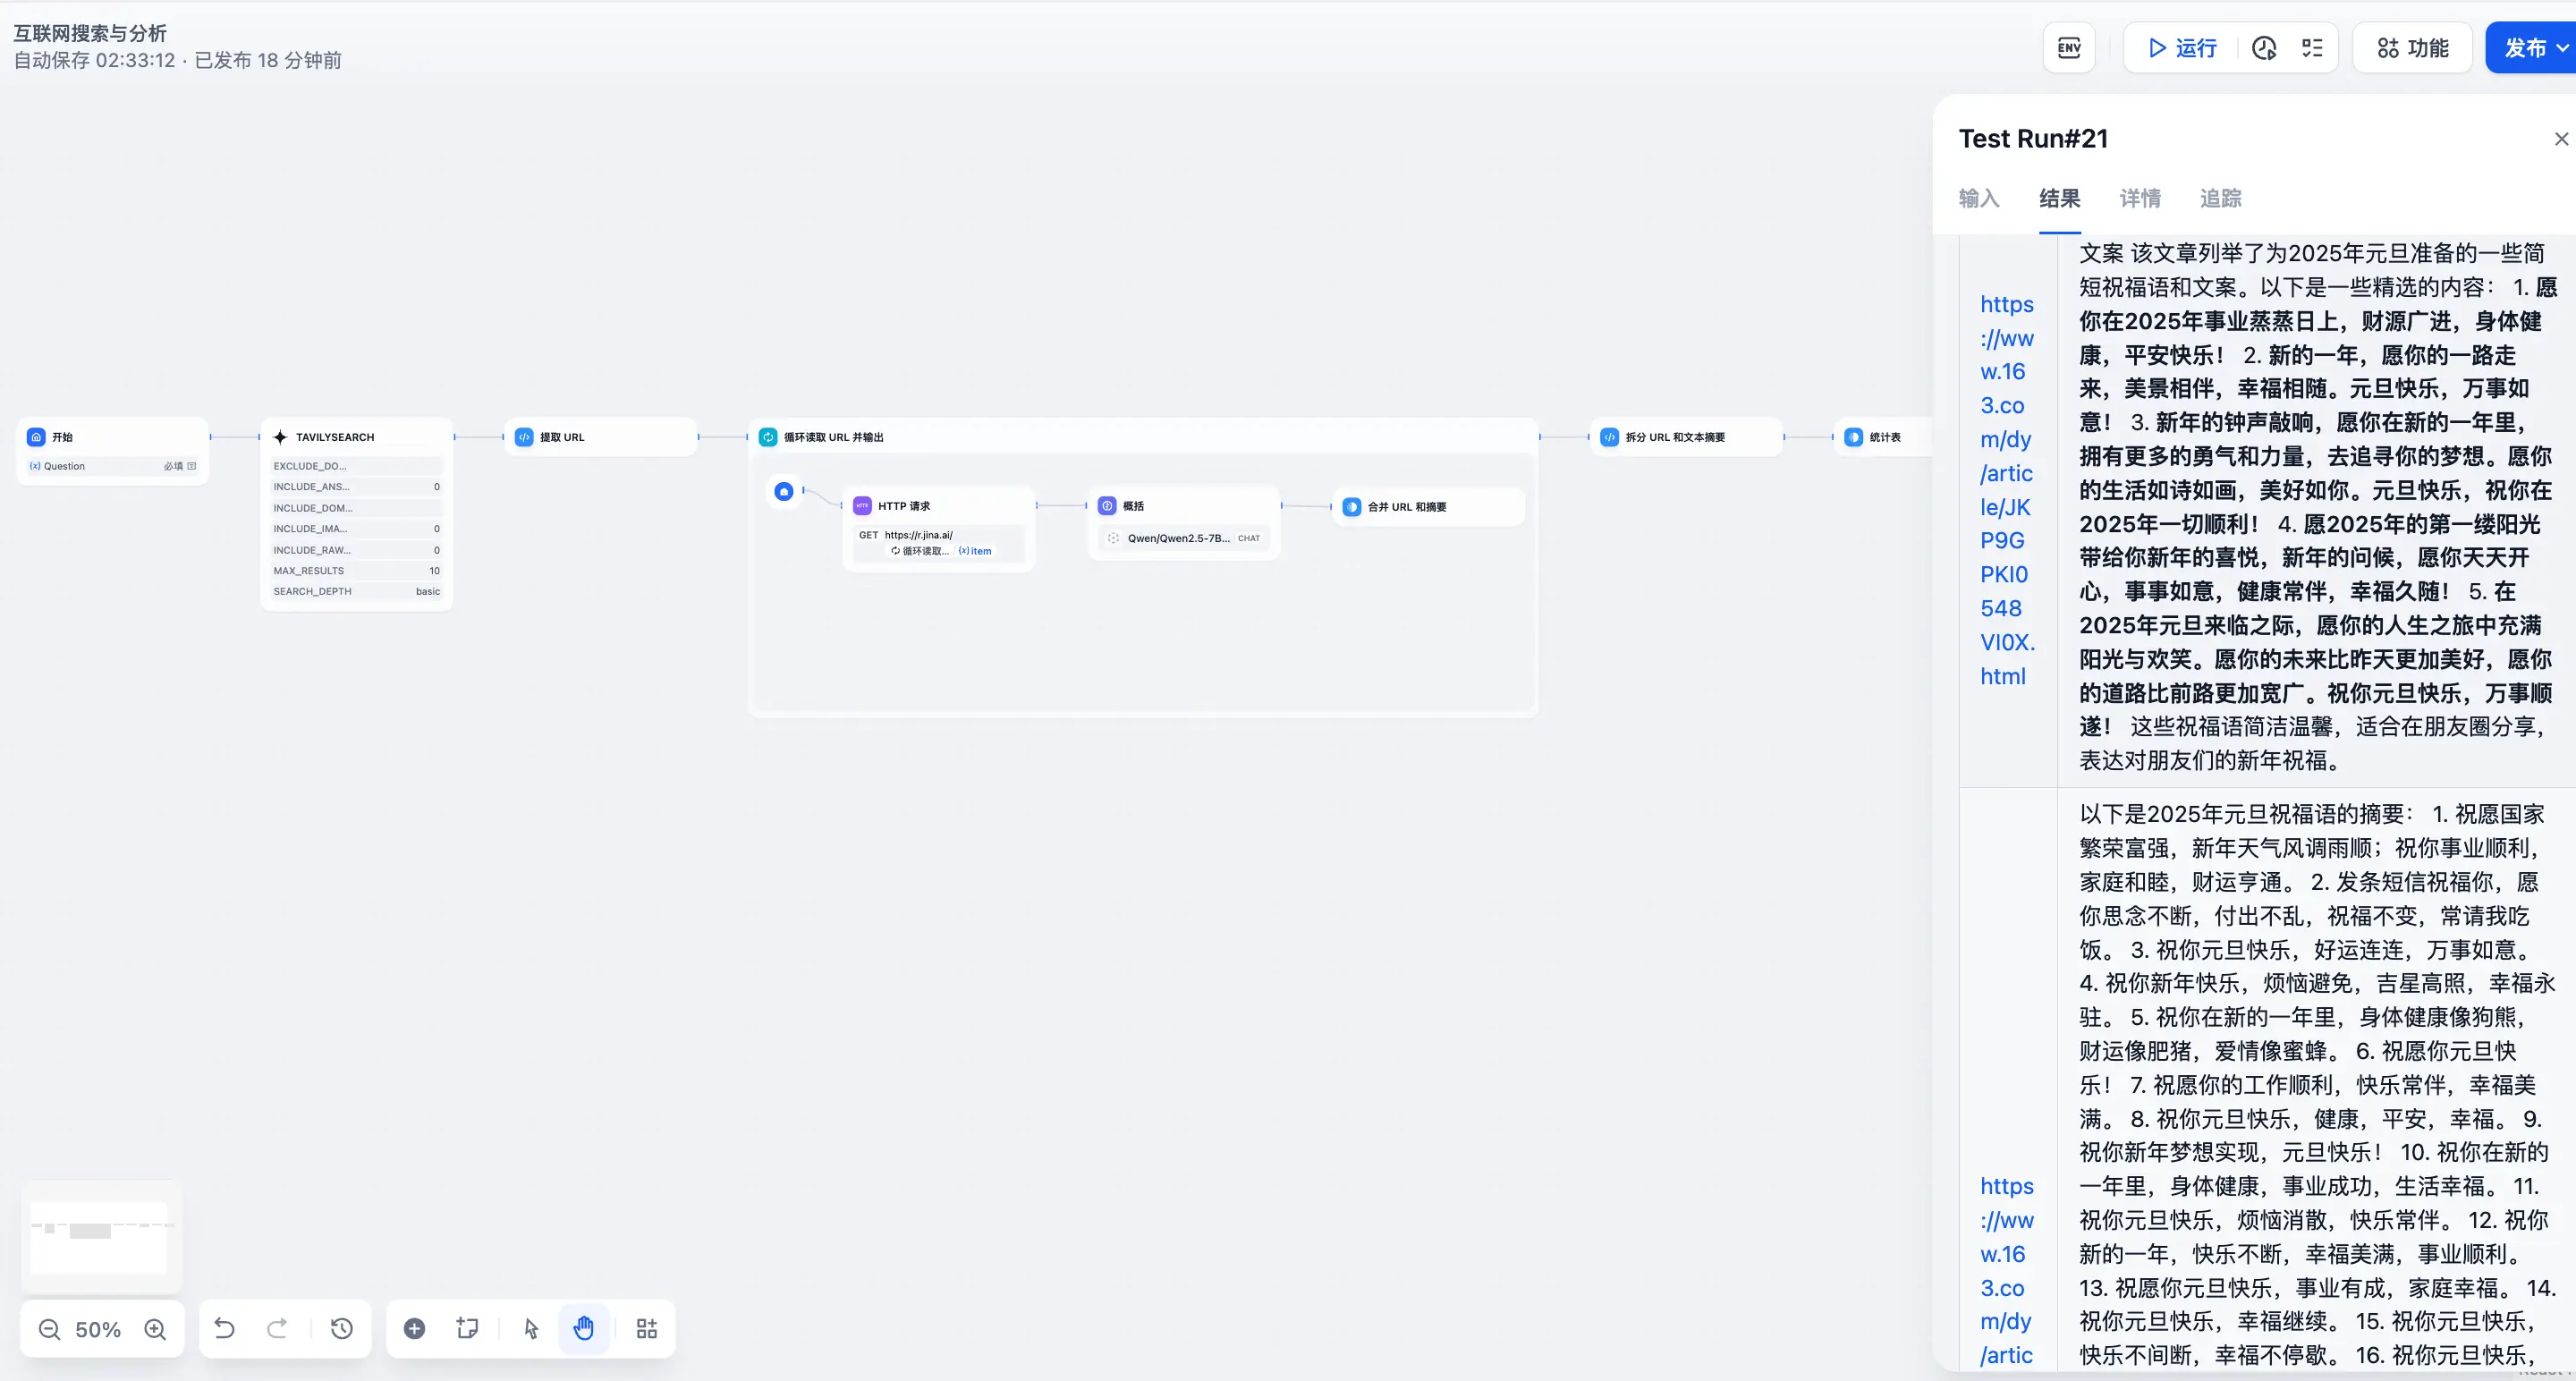Click the add node plus icon
Viewport: 2576px width, 1381px height.
(414, 1328)
